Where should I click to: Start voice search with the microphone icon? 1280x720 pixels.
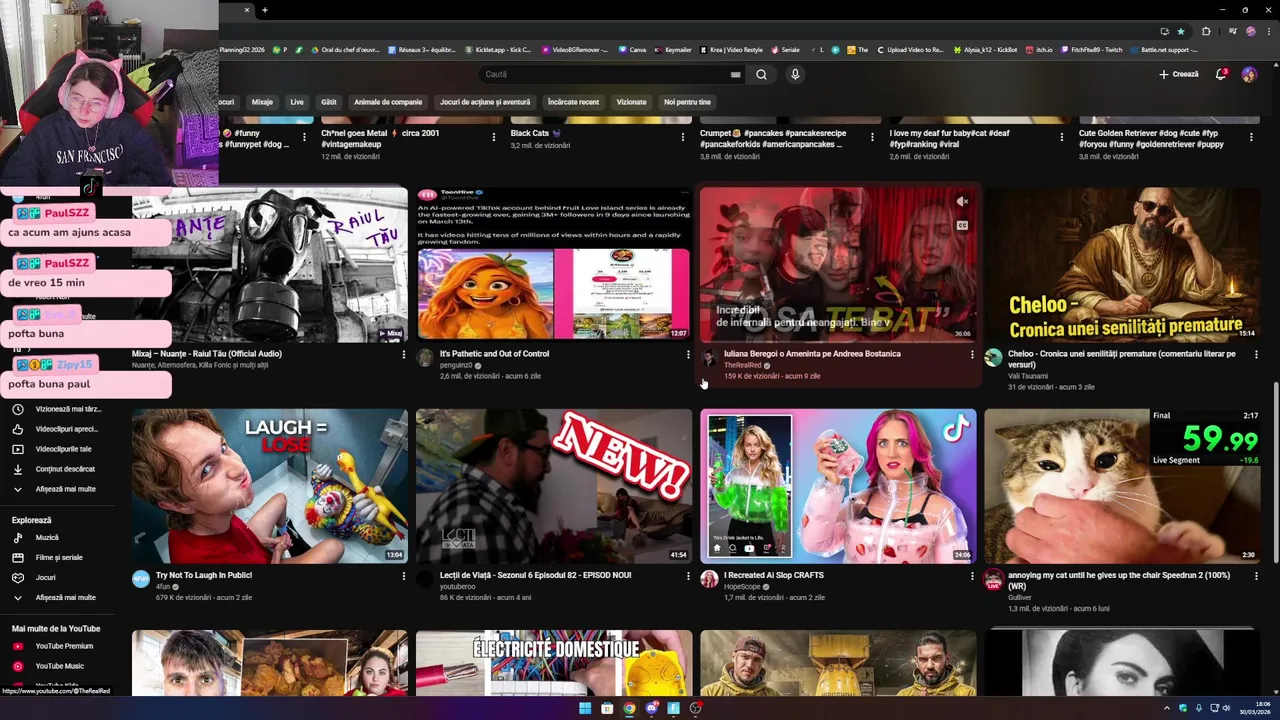point(795,74)
